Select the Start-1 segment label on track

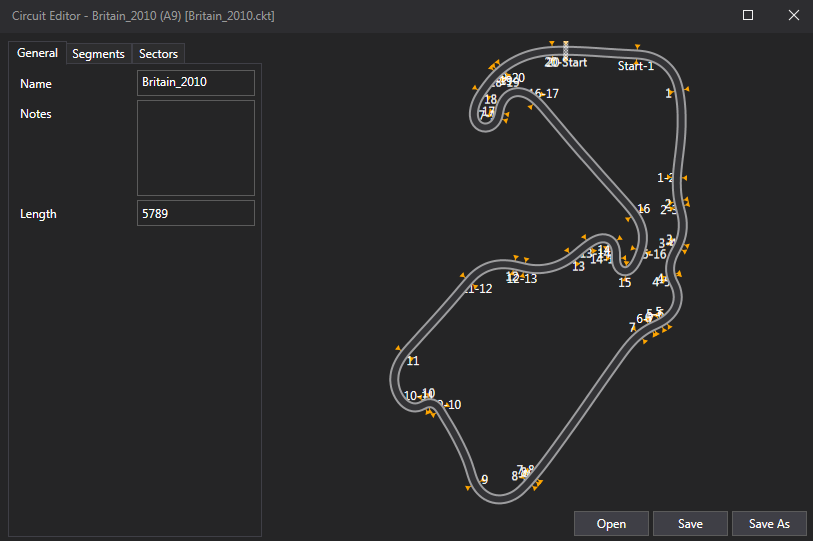tap(635, 67)
